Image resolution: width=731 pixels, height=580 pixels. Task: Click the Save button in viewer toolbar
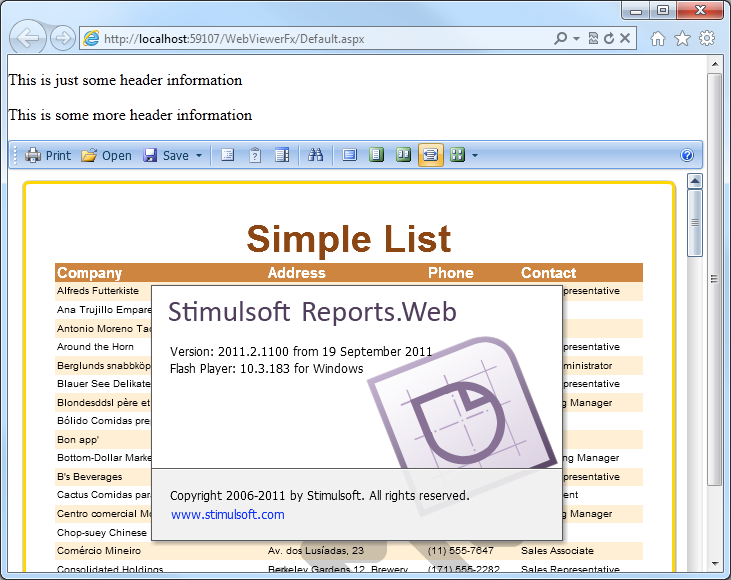(166, 155)
